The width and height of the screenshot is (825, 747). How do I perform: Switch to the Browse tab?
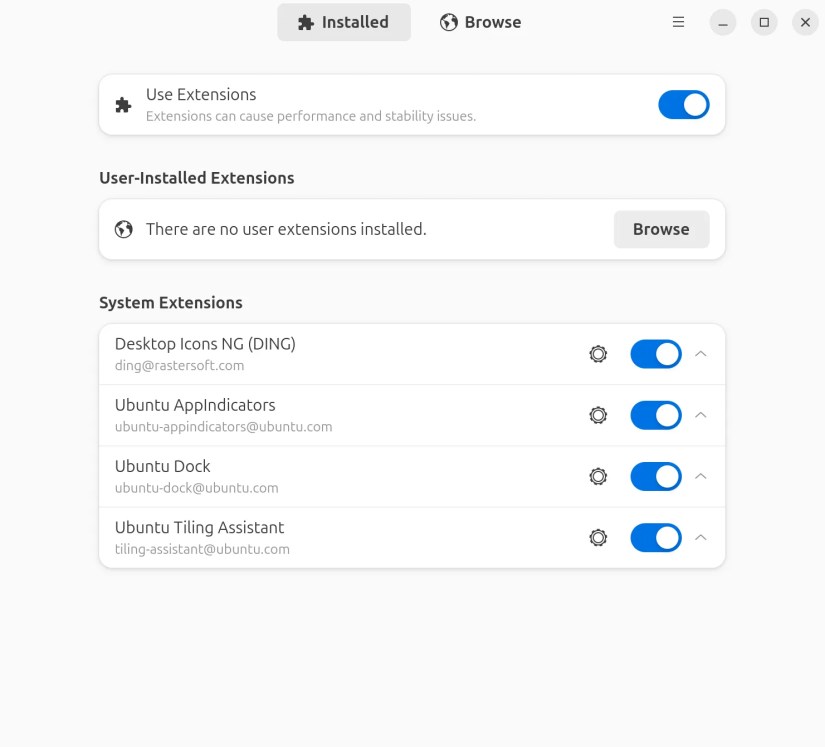(481, 22)
